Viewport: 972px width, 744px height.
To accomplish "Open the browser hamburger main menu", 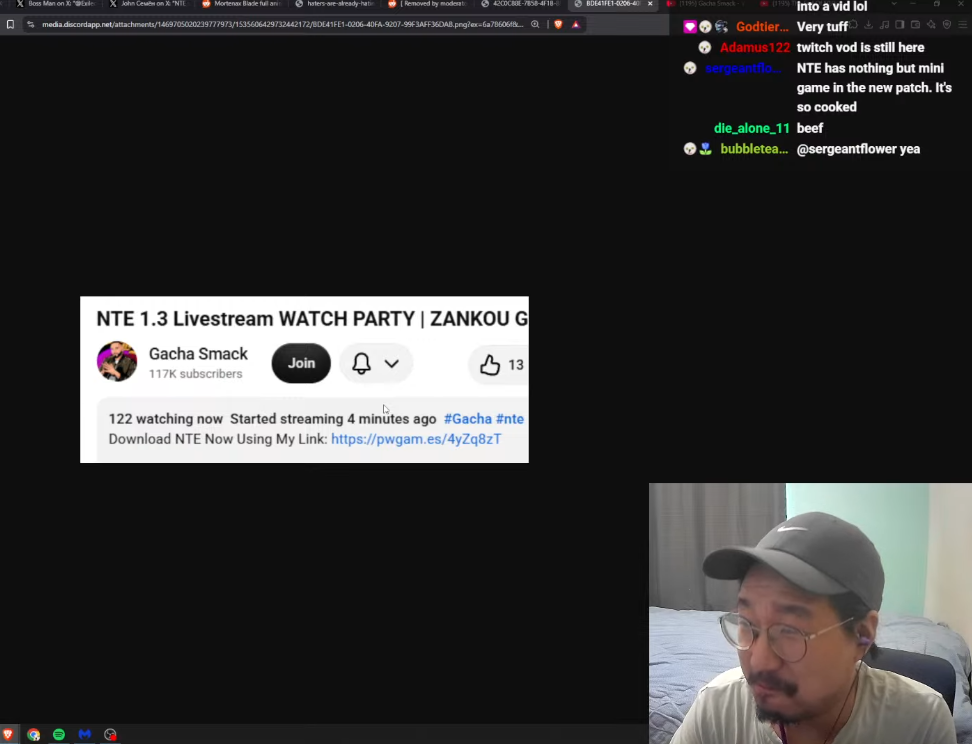I will (x=962, y=25).
